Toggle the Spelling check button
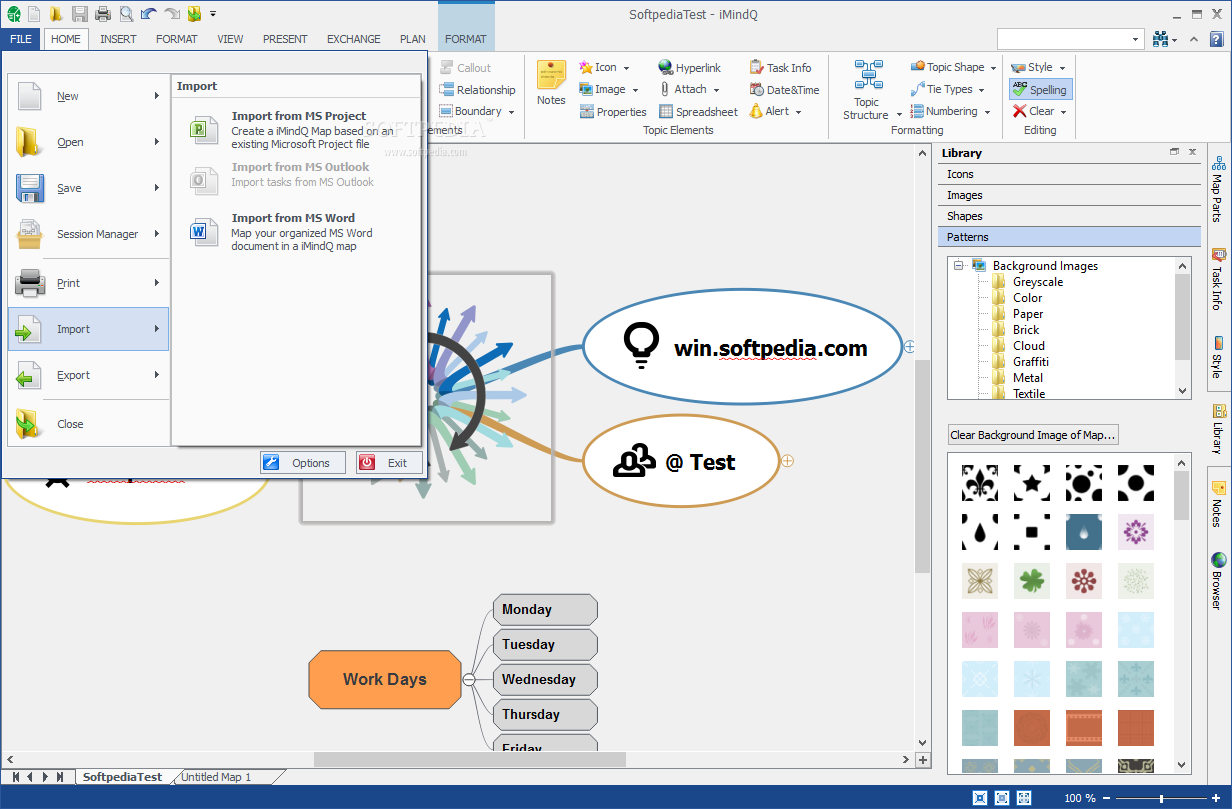 [x=1040, y=90]
